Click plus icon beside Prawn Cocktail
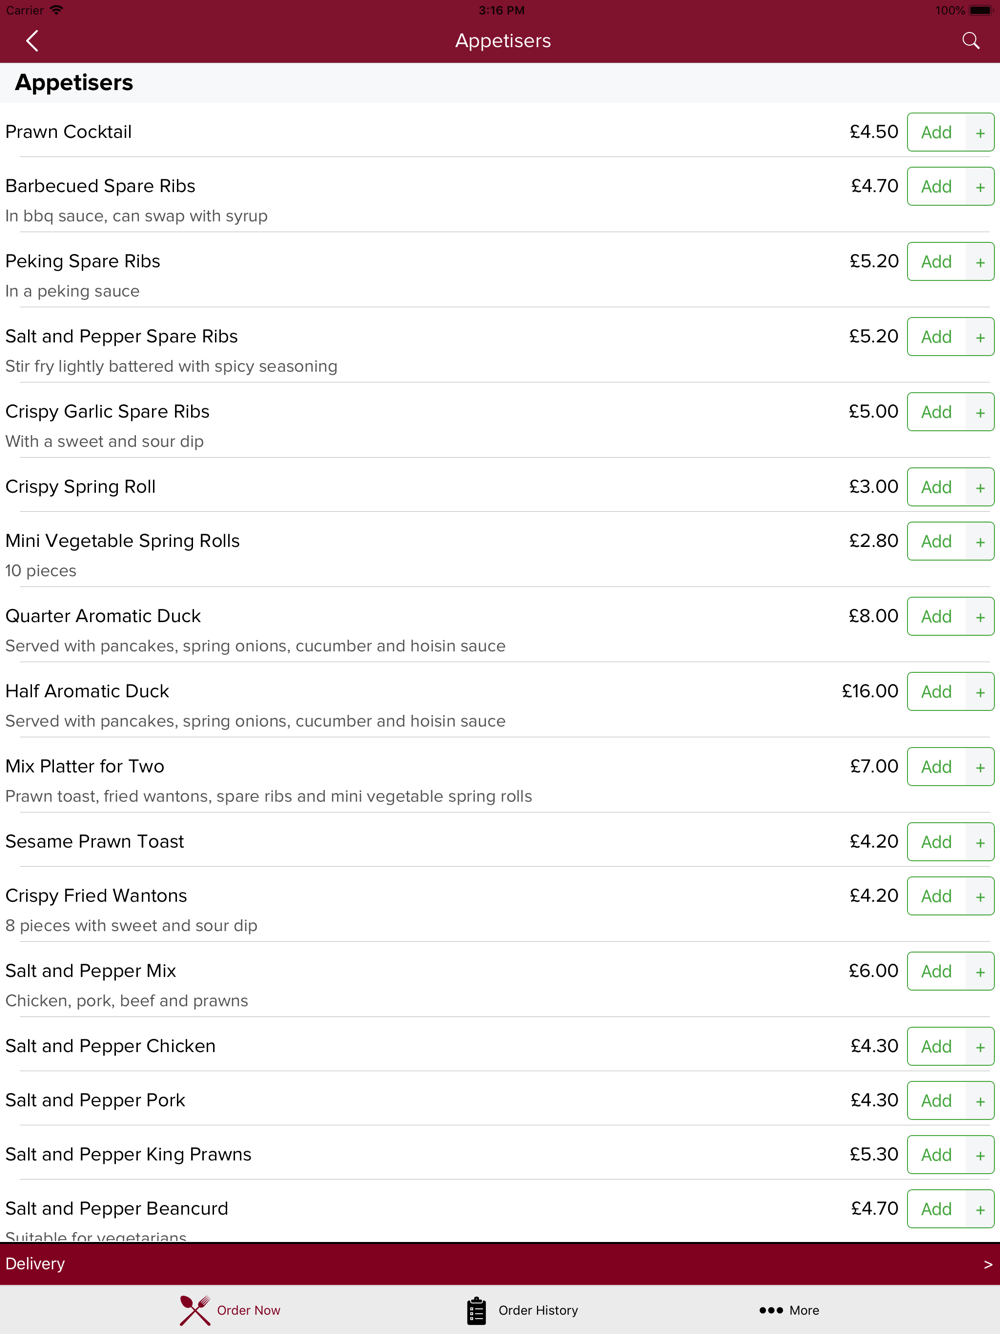Image resolution: width=1000 pixels, height=1334 pixels. coord(980,133)
